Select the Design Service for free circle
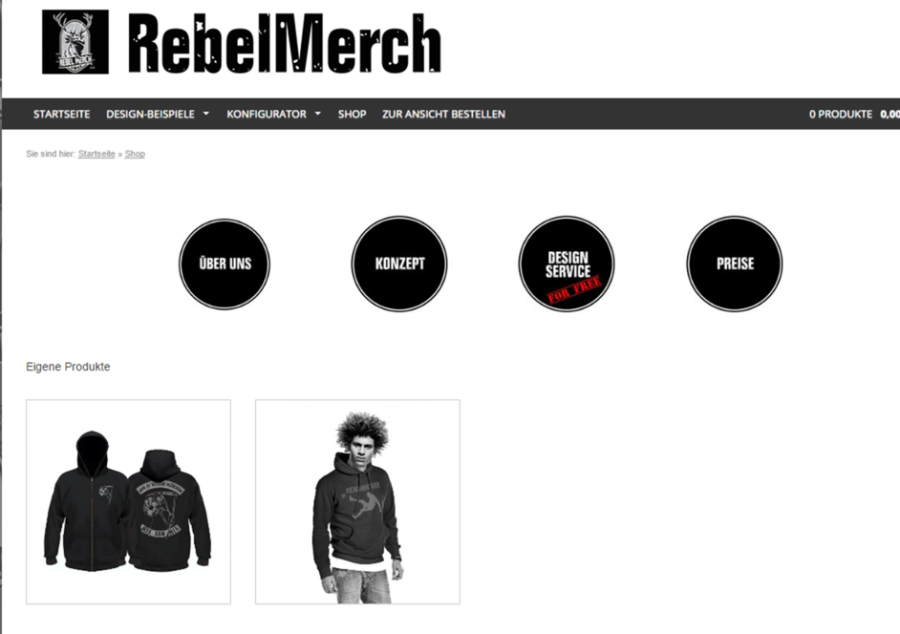 coord(567,264)
